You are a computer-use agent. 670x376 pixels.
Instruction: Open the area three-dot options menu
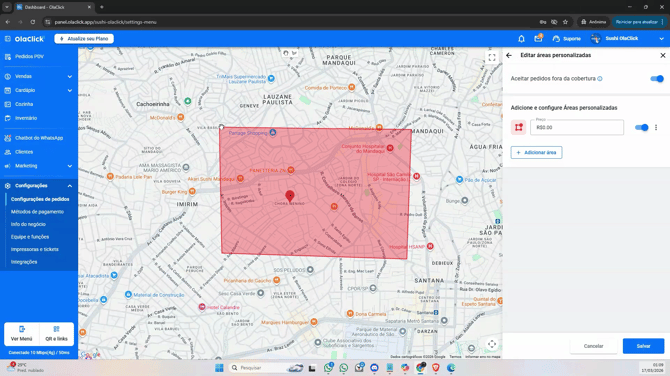click(x=656, y=127)
